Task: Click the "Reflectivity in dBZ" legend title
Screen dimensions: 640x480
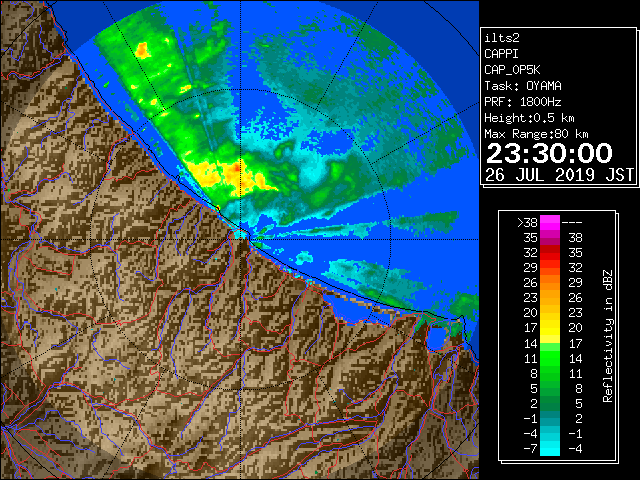Action: [608, 336]
